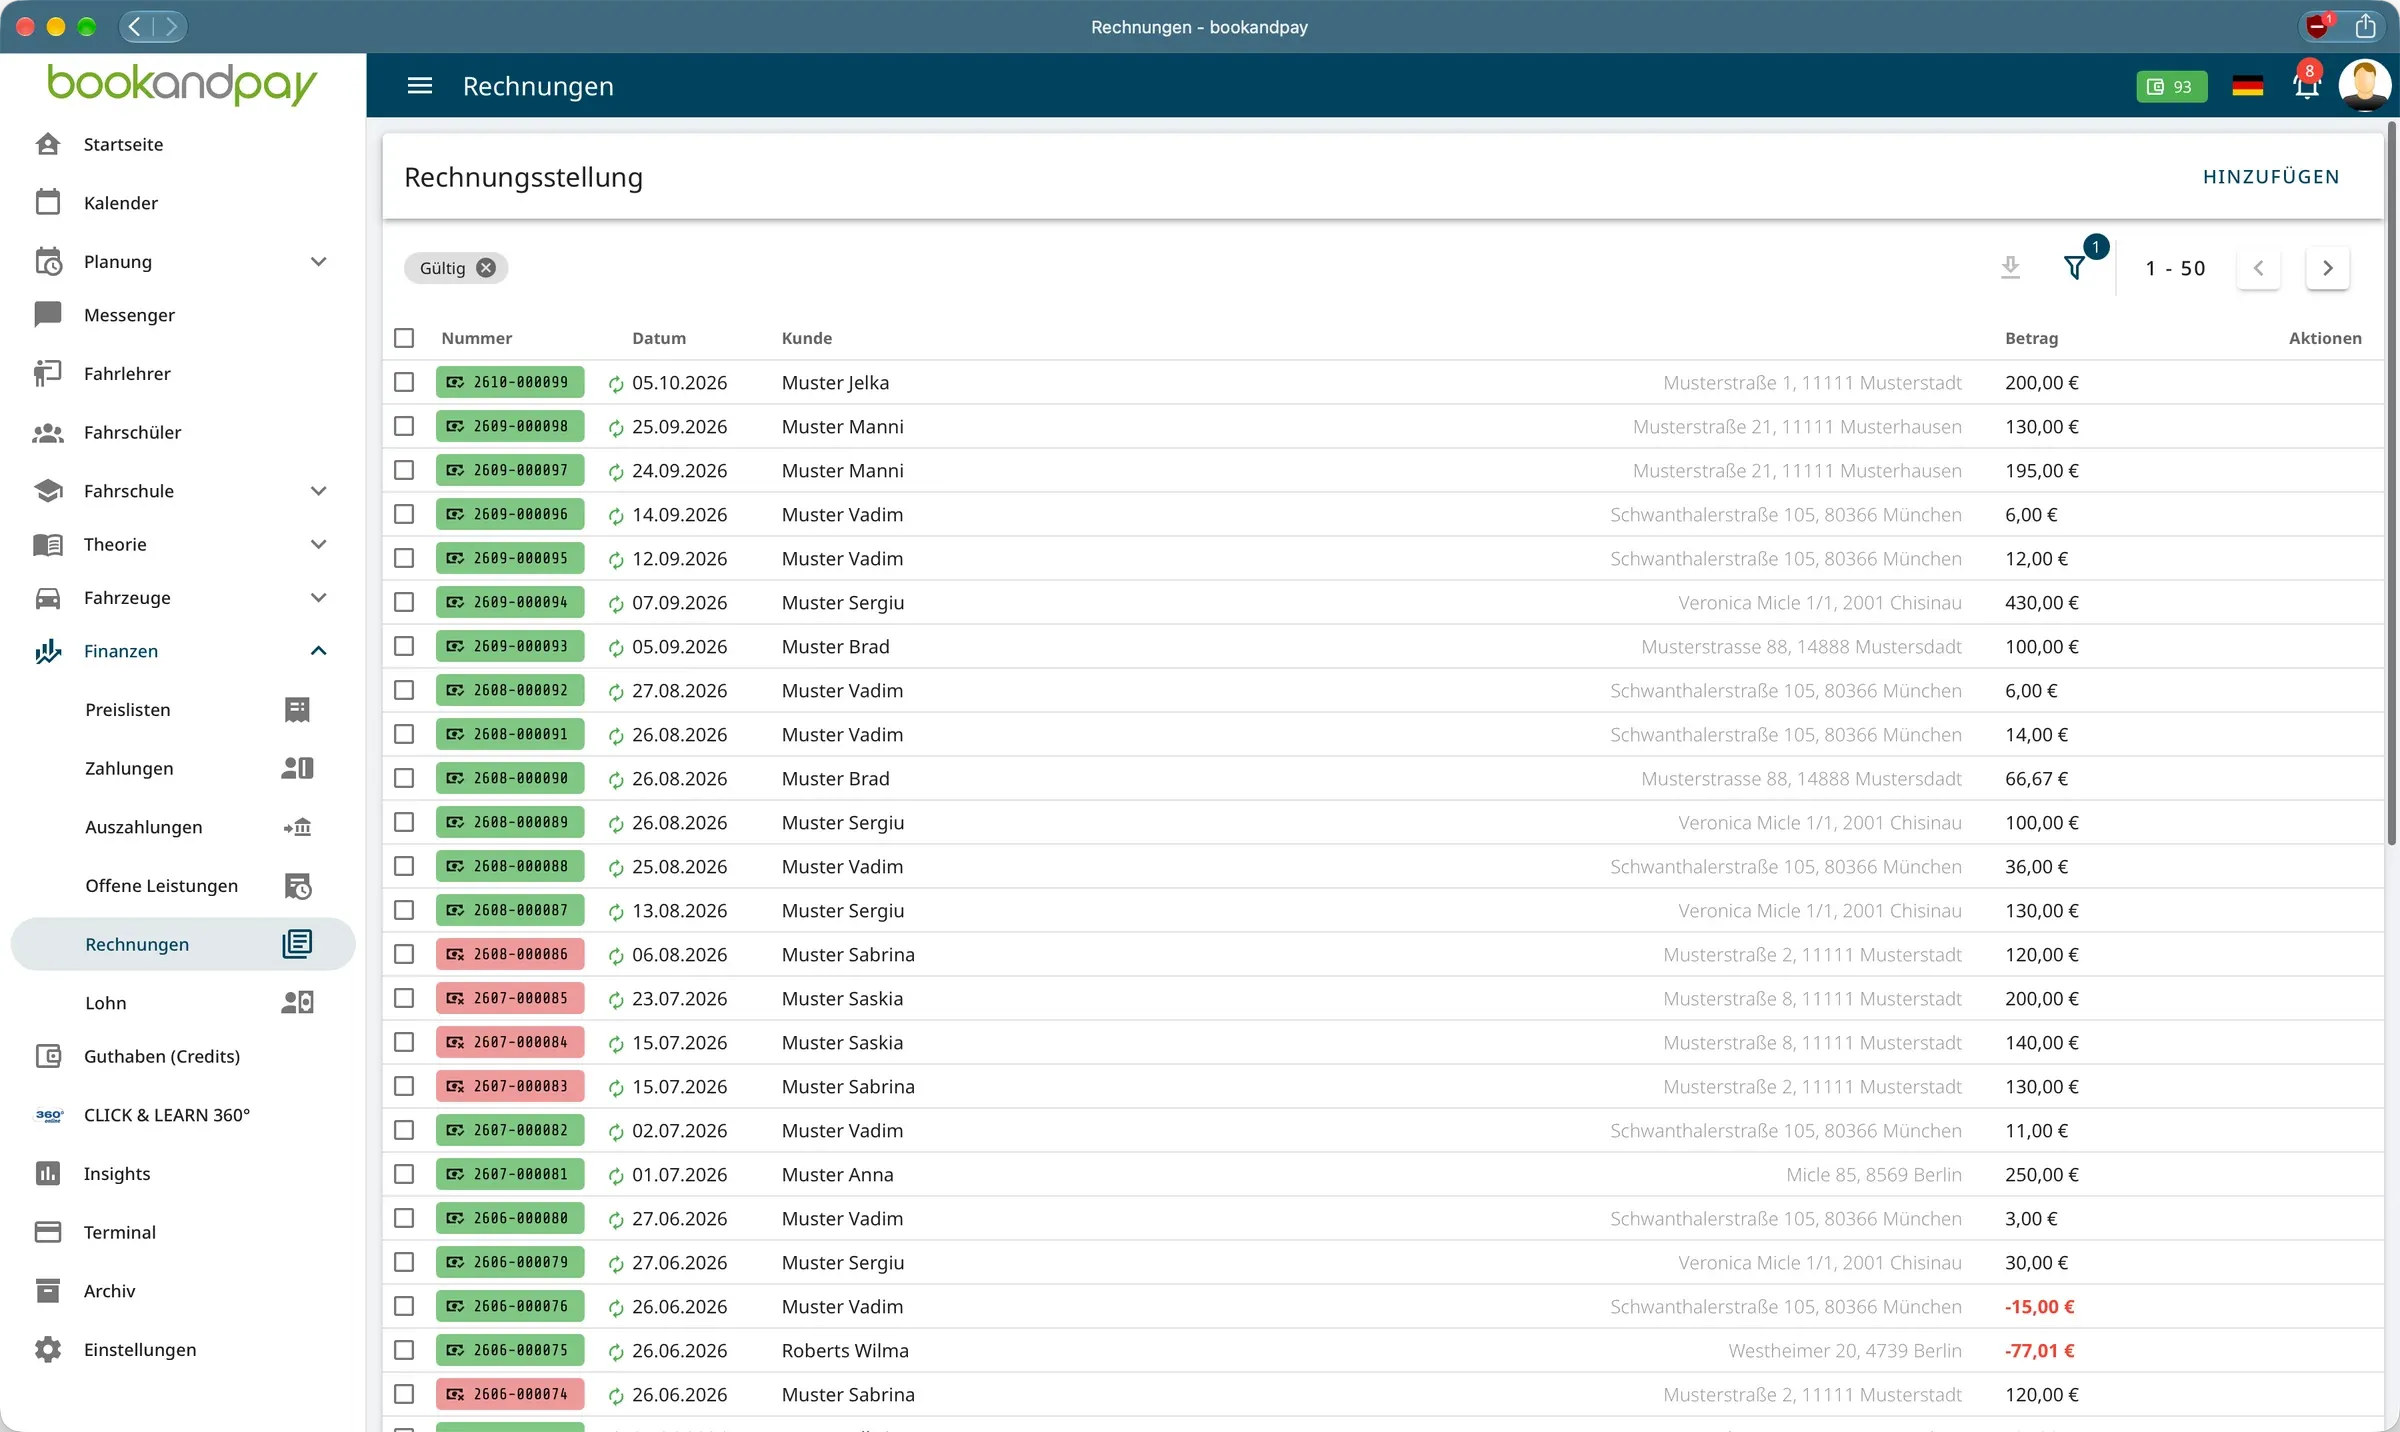Image resolution: width=2400 pixels, height=1432 pixels.
Task: Expand the Planung submenu chevron
Action: coord(319,262)
